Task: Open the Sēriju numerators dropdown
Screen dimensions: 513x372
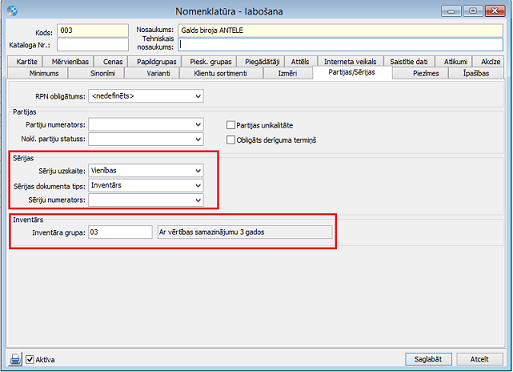Action: click(x=146, y=200)
